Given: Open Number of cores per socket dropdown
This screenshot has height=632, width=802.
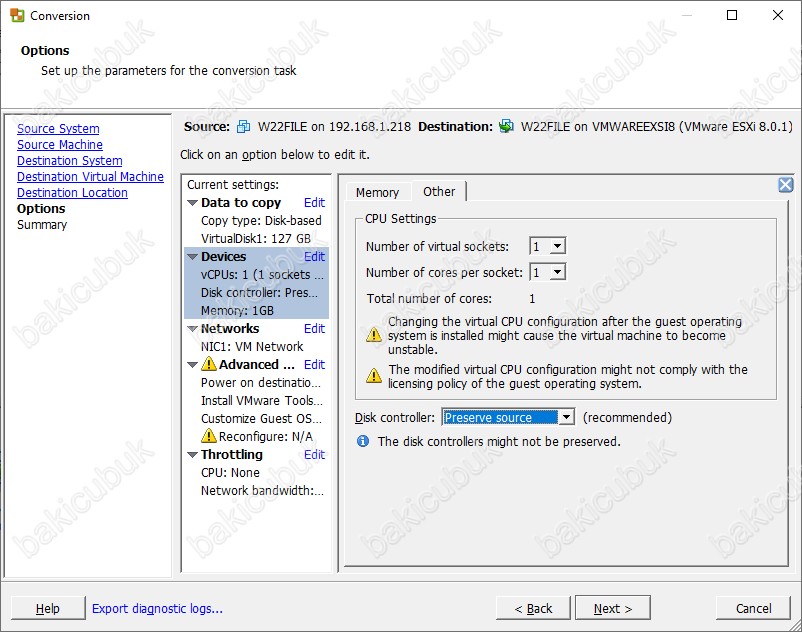Looking at the screenshot, I should (x=558, y=272).
